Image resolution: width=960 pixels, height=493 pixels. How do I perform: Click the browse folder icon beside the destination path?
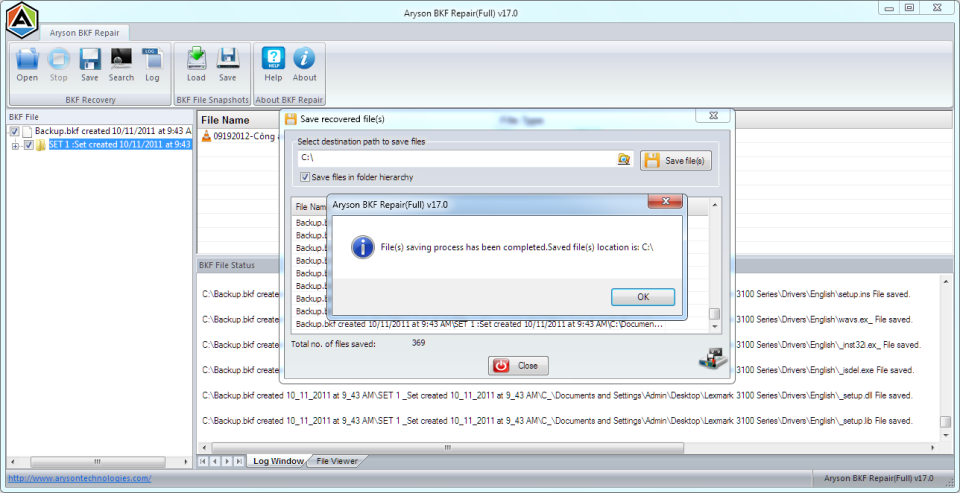pyautogui.click(x=623, y=159)
